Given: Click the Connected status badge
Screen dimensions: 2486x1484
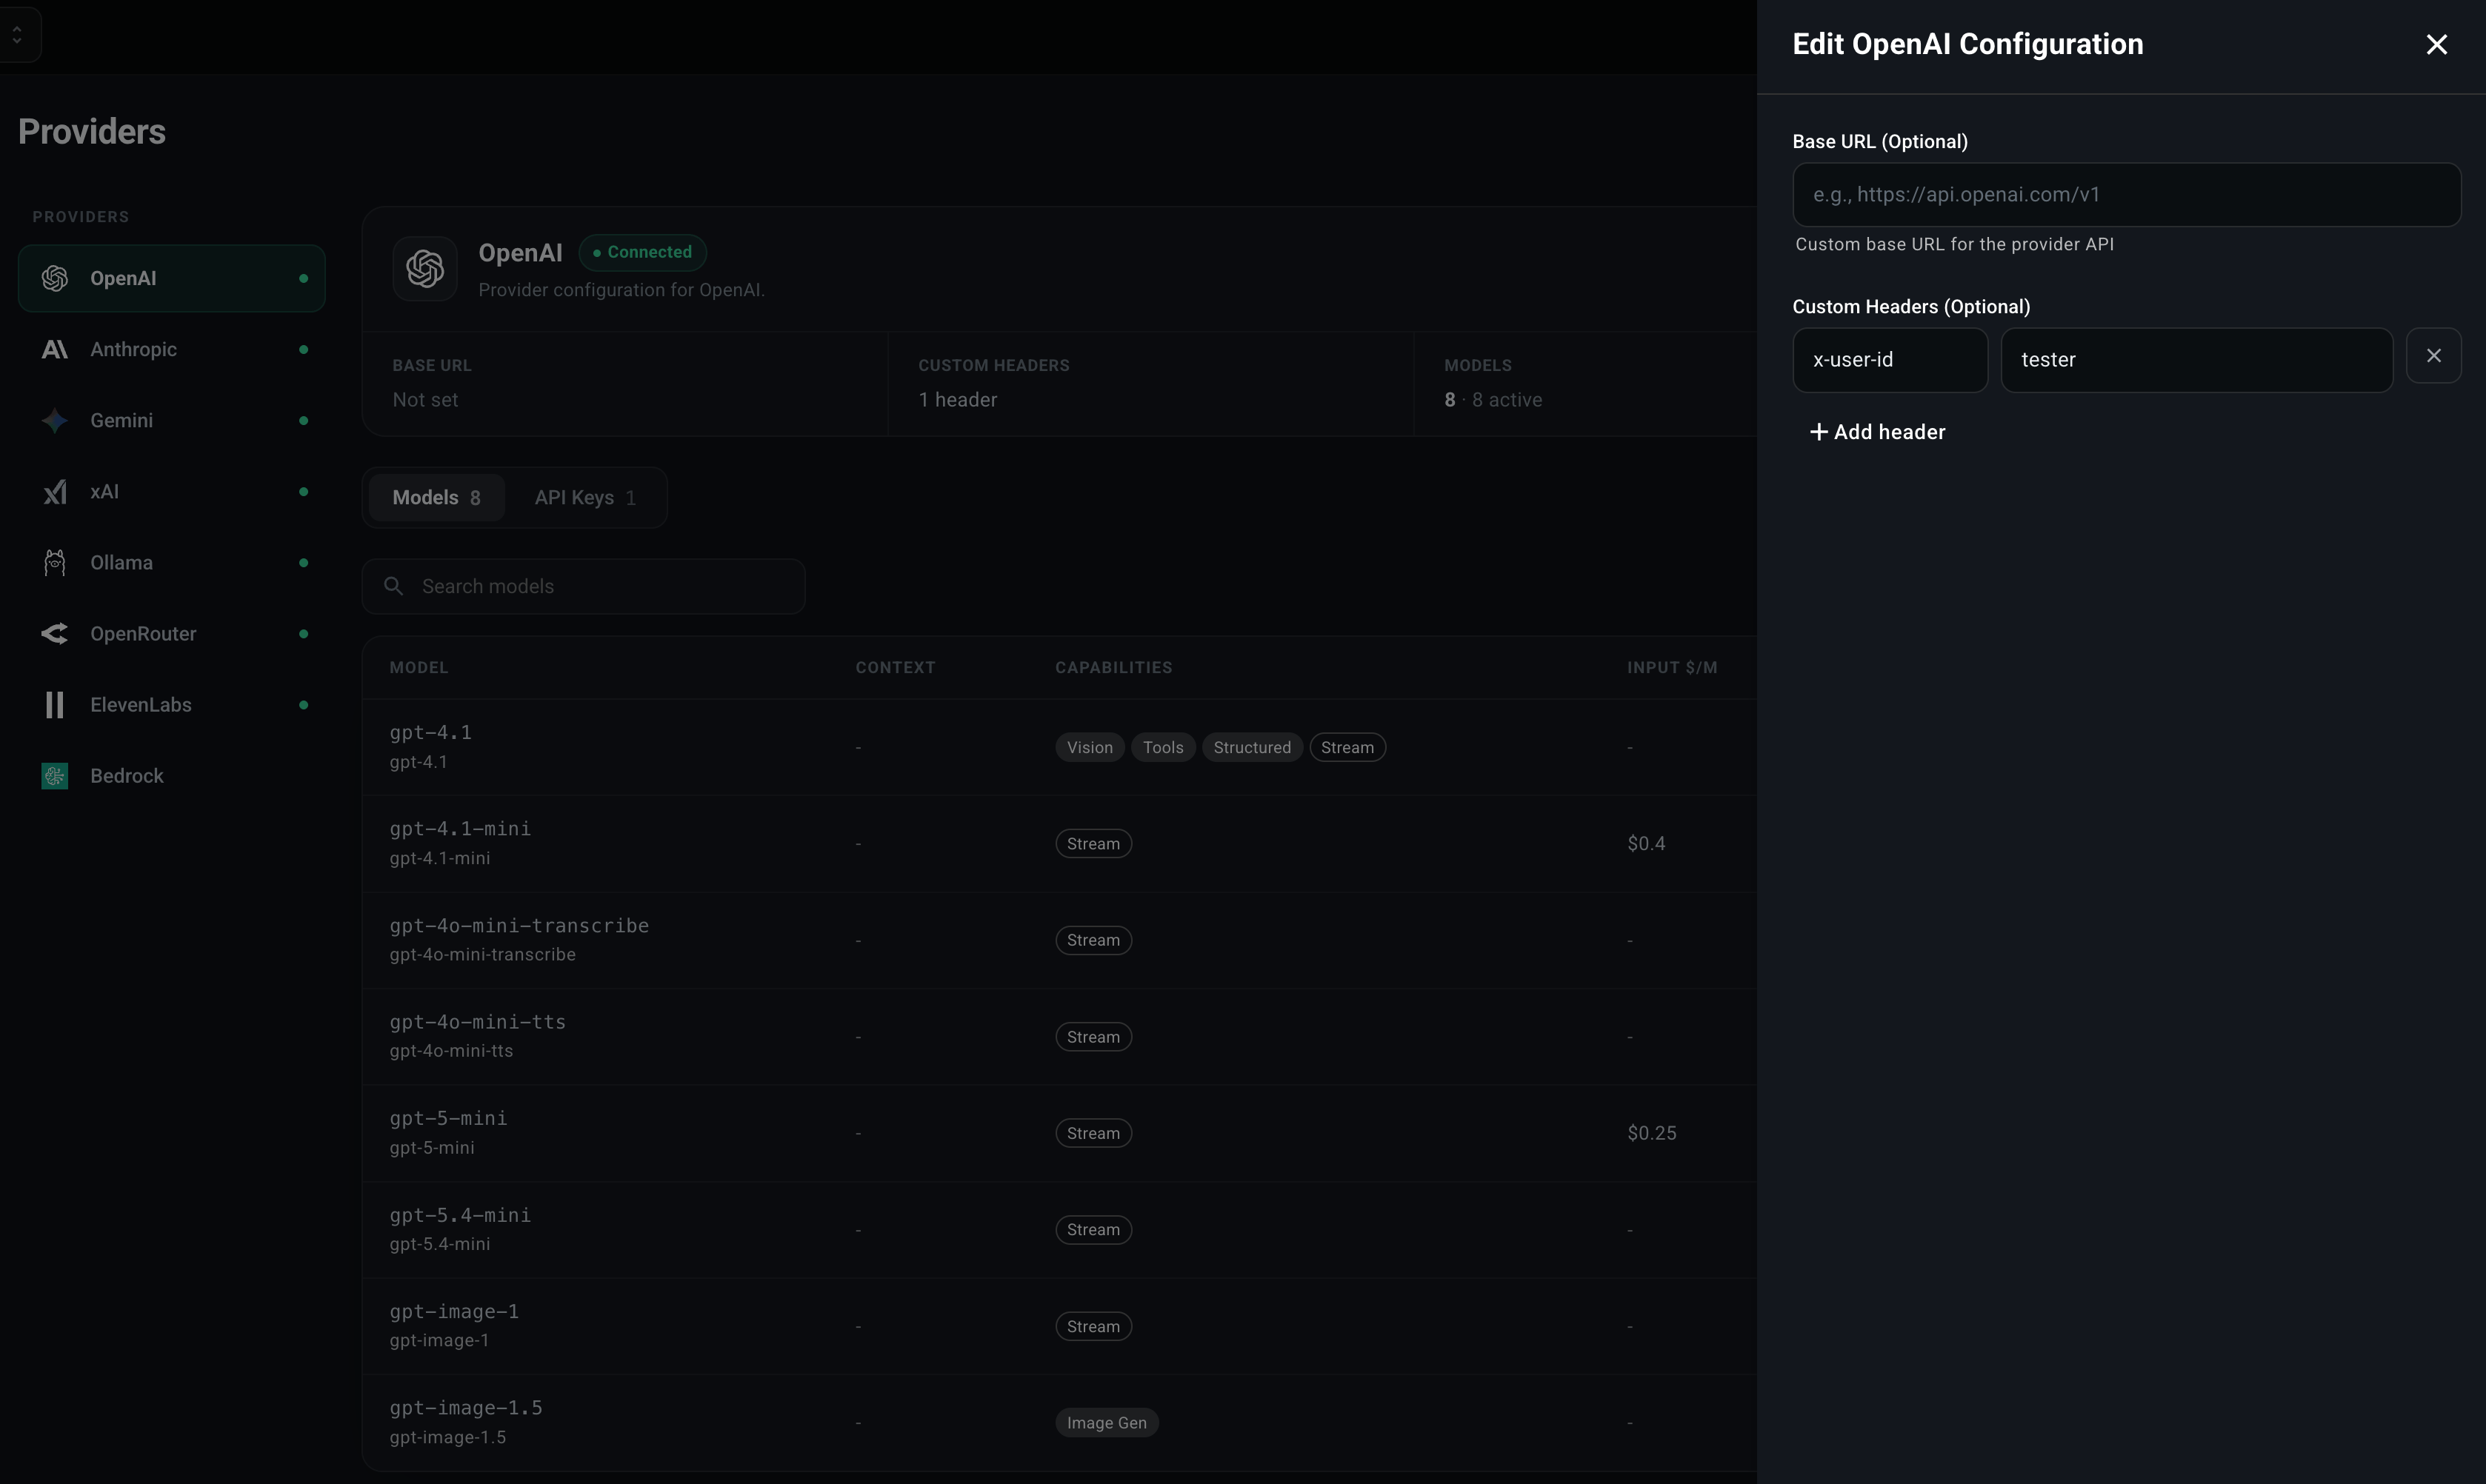Looking at the screenshot, I should 642,252.
